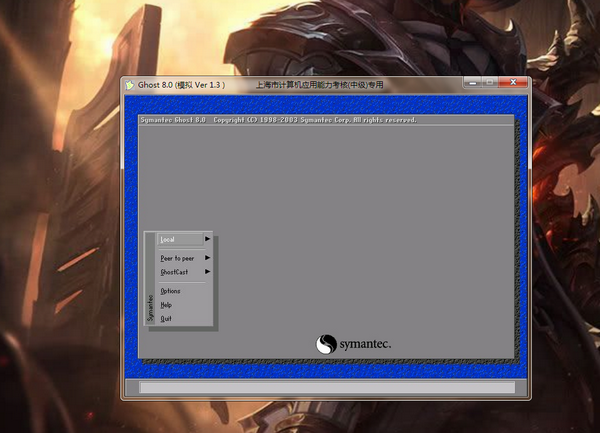The width and height of the screenshot is (600, 433).
Task: Click the Symantec yin-yang logo icon
Action: 326,344
